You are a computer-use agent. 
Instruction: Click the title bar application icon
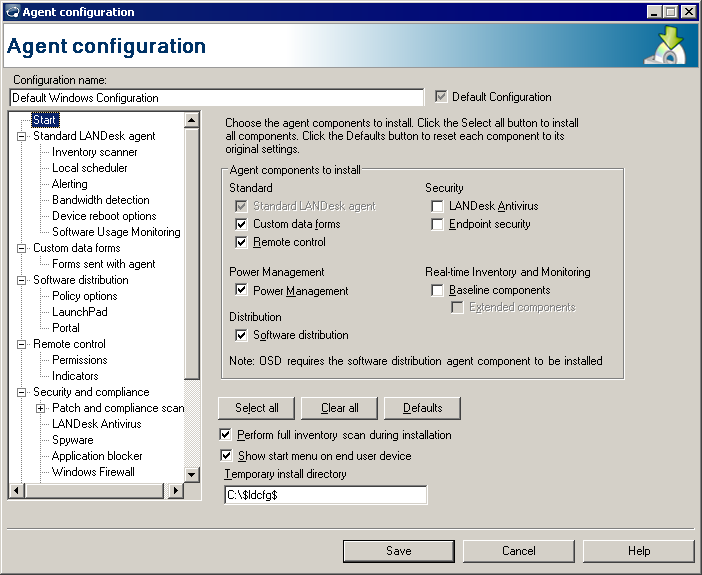12,12
